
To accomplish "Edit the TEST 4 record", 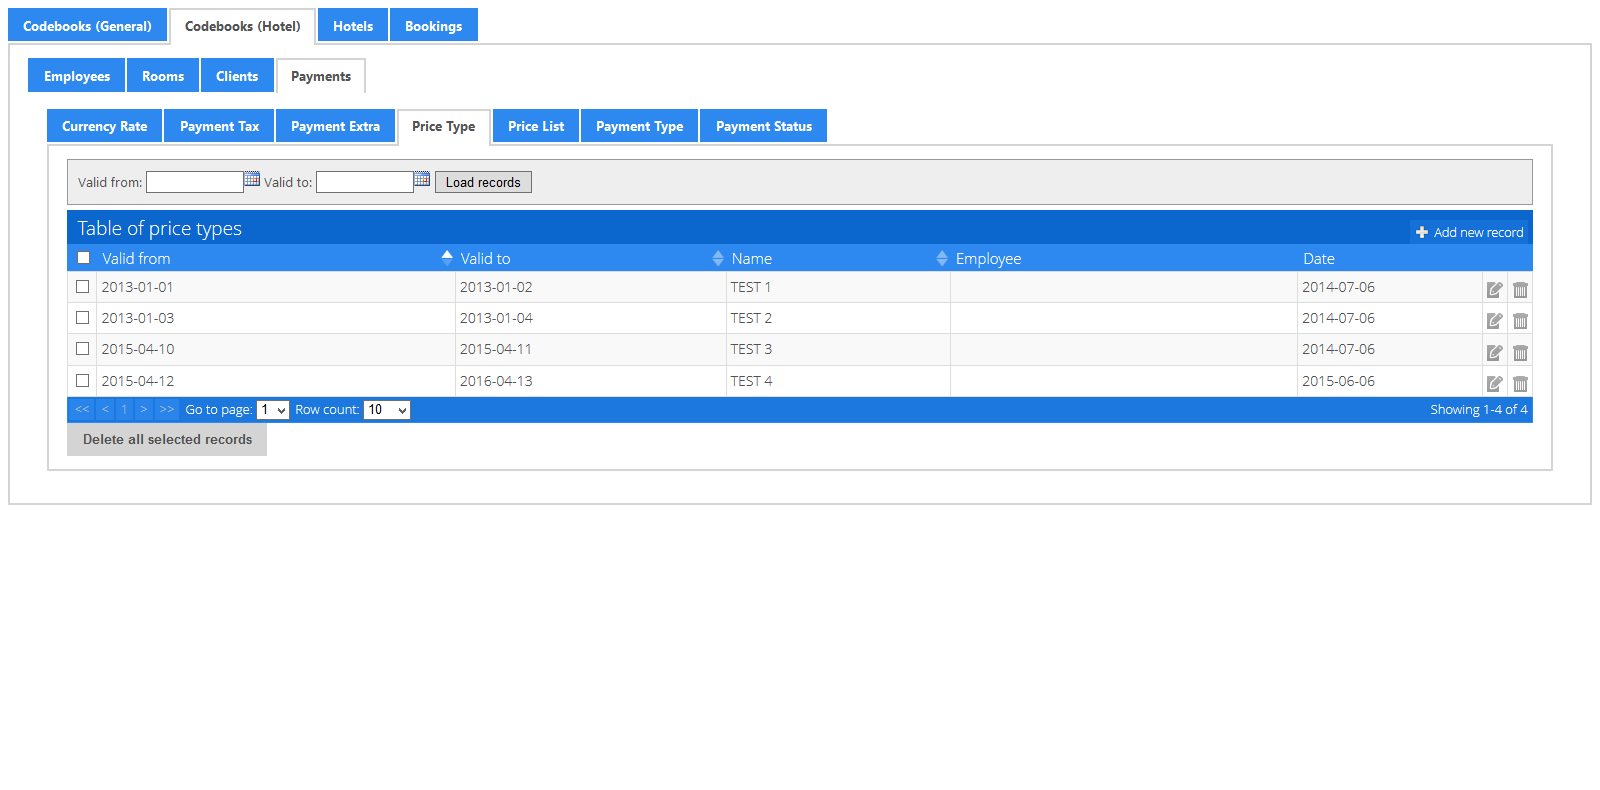I will [x=1494, y=384].
